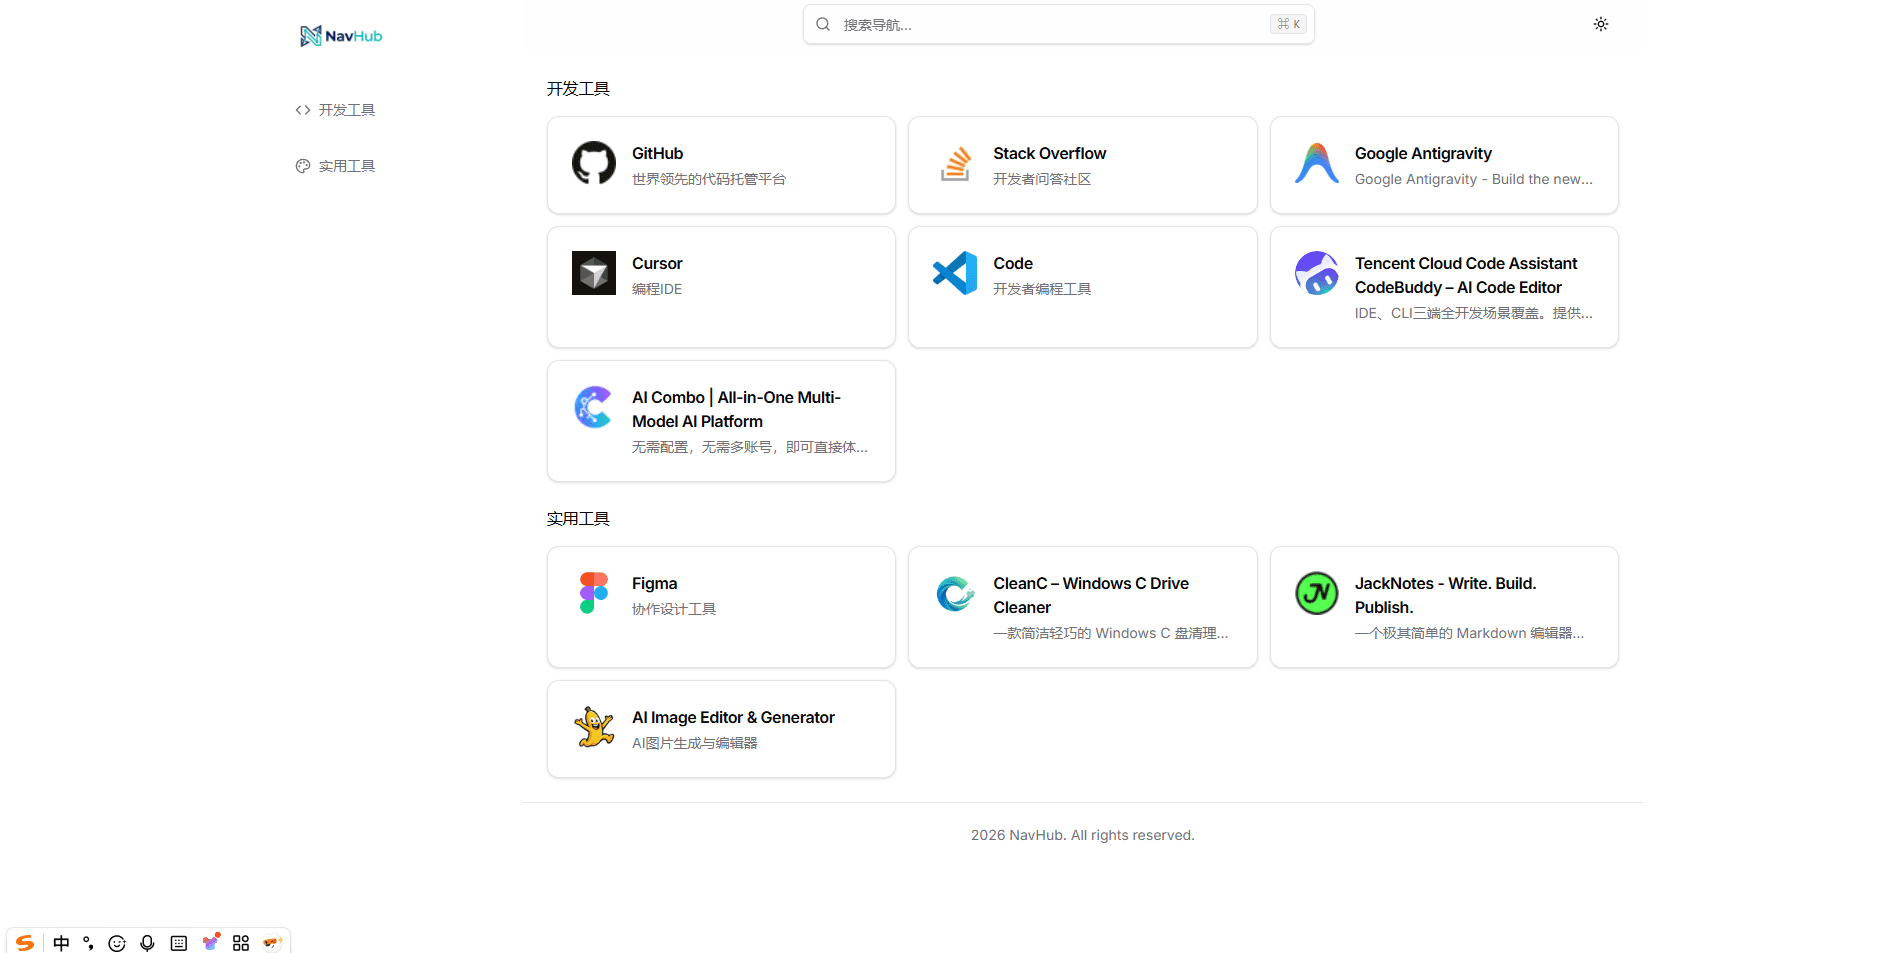This screenshot has width=1904, height=953.
Task: Open GitHub via its cat logo icon
Action: point(593,164)
